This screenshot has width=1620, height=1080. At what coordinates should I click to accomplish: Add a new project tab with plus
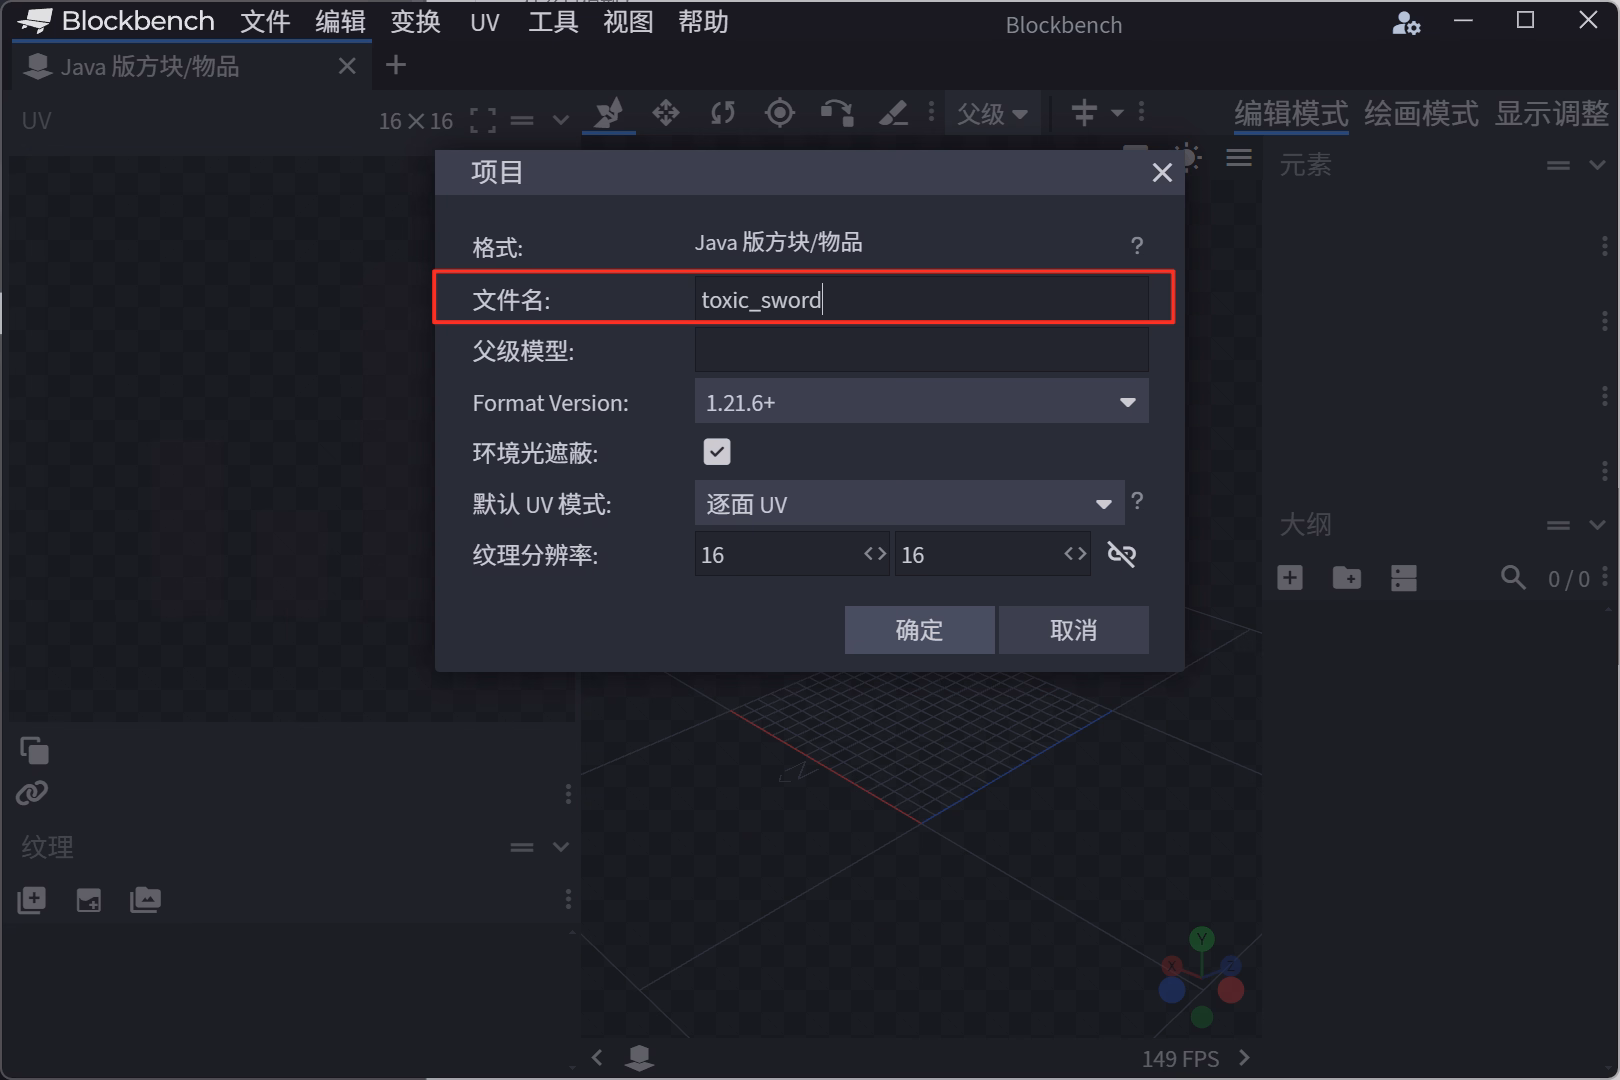point(396,65)
